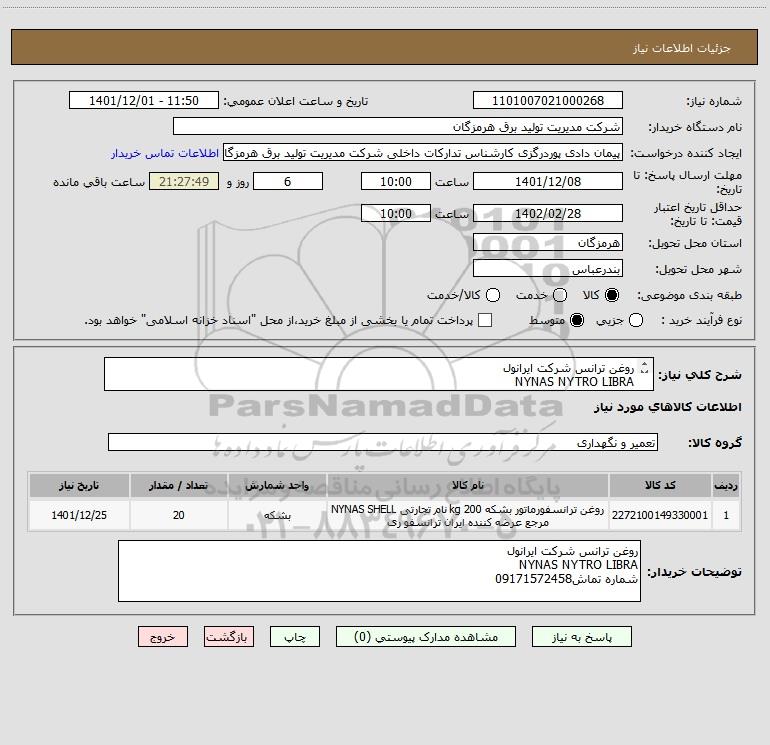This screenshot has height=745, width=770.
Task: Click the unit cell بشکه
Action: click(x=277, y=515)
